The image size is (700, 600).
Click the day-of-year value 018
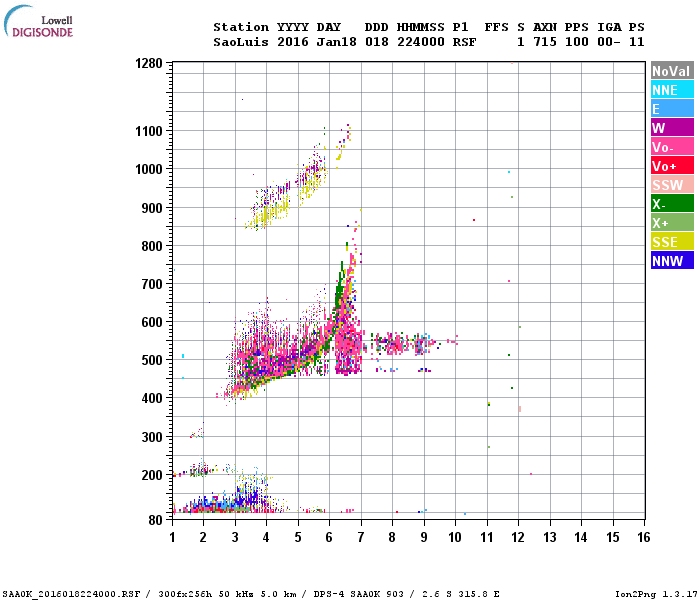[377, 42]
